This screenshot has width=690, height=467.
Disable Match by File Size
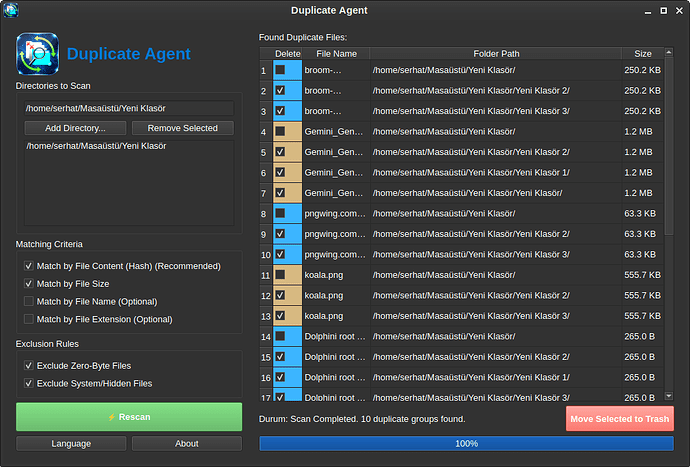click(x=29, y=284)
